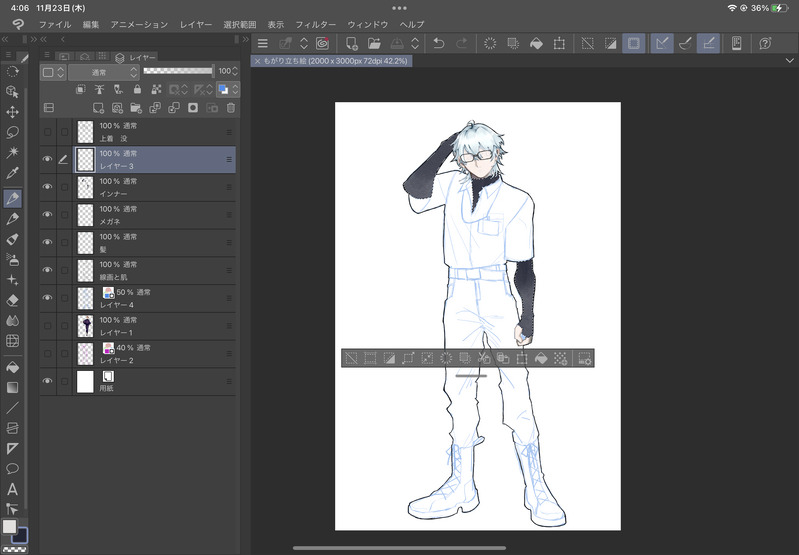Image resolution: width=799 pixels, height=555 pixels.
Task: Select the Eraser tool in the toolbar
Action: (12, 299)
